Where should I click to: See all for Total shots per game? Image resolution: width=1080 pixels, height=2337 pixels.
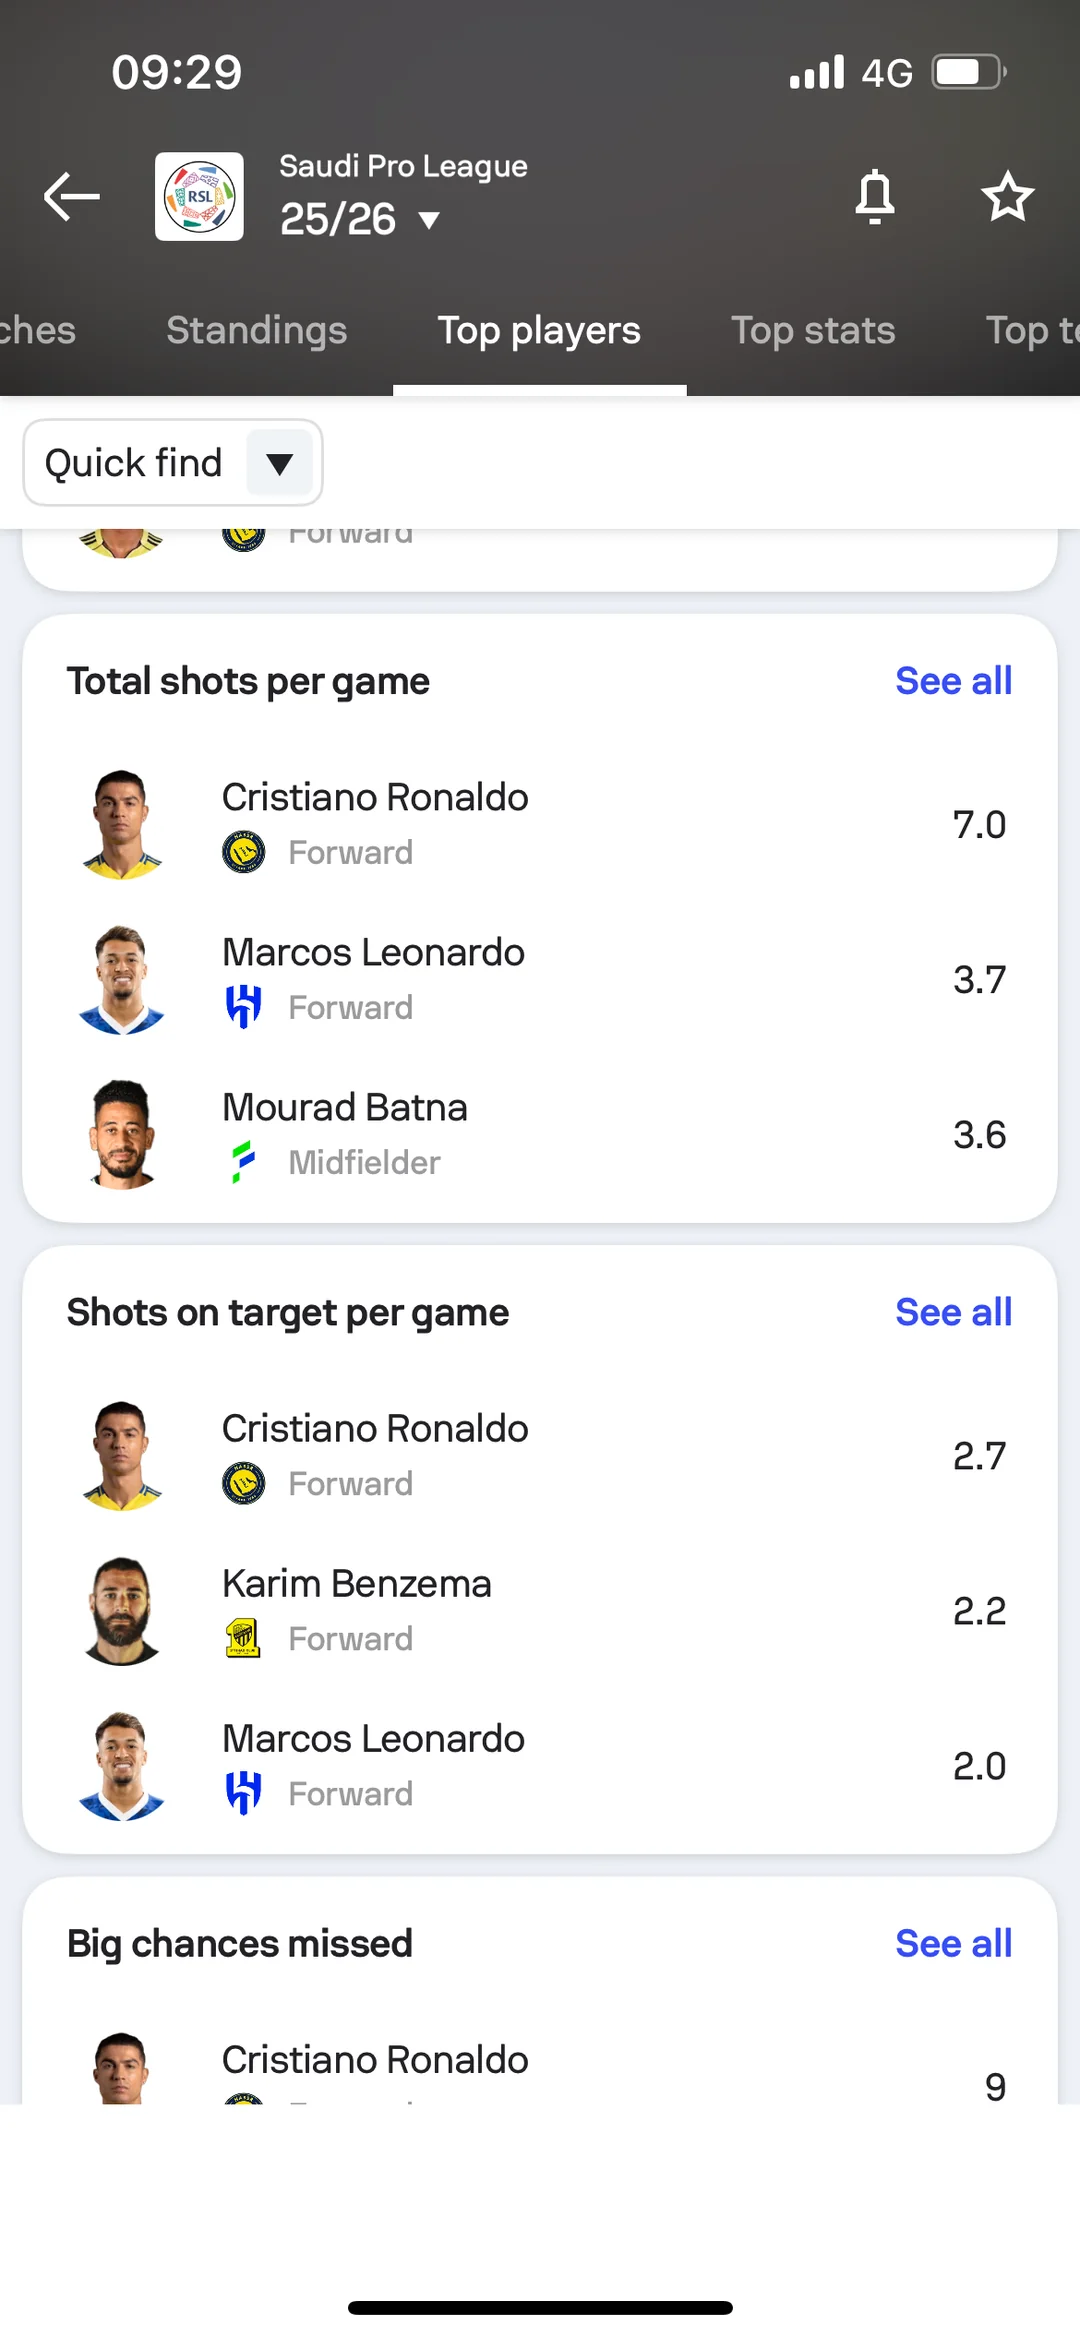953,681
